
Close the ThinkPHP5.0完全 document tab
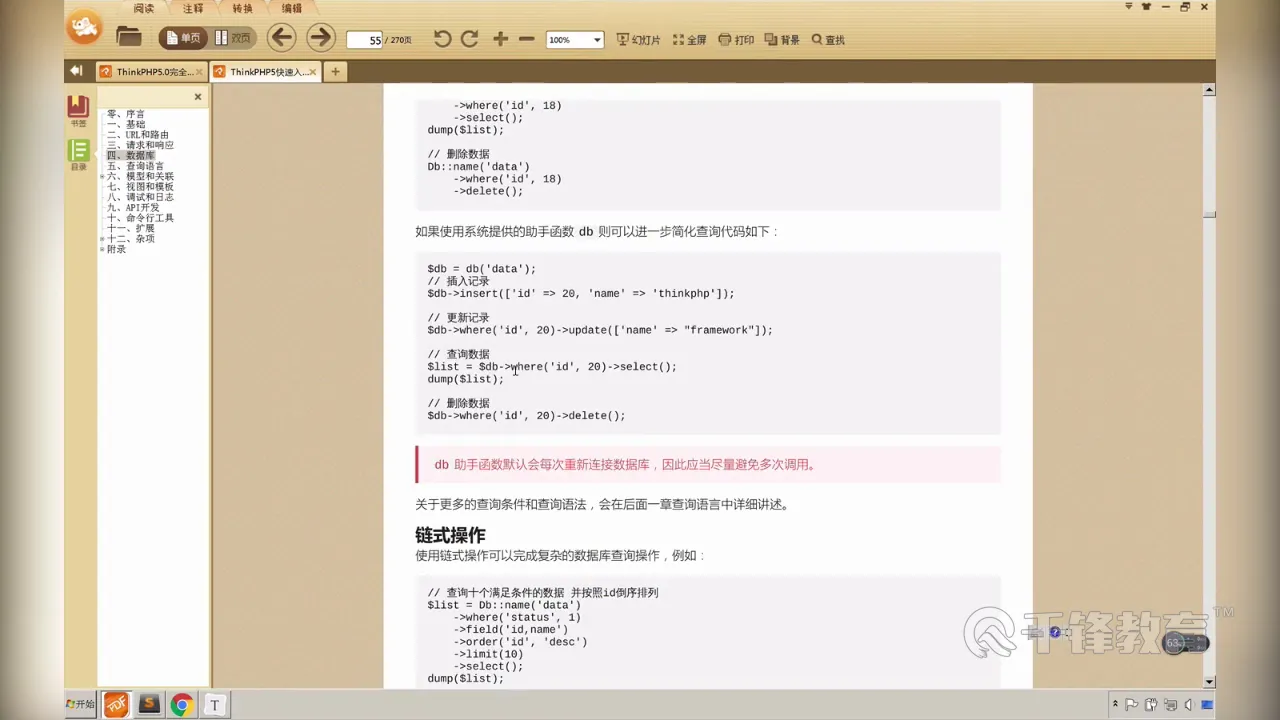point(199,72)
